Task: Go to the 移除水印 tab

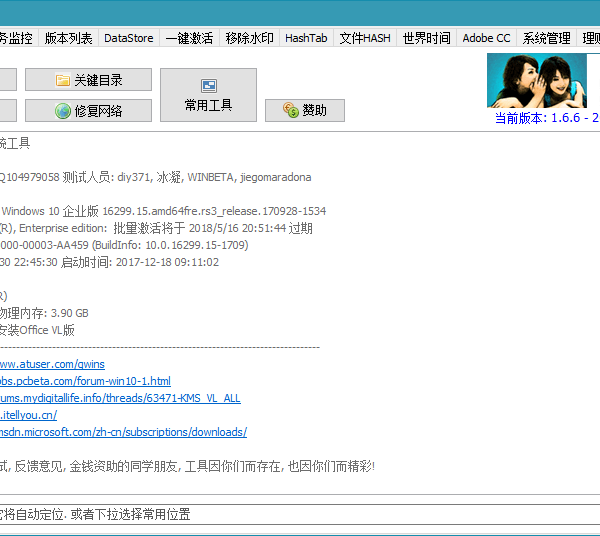Action: (249, 38)
